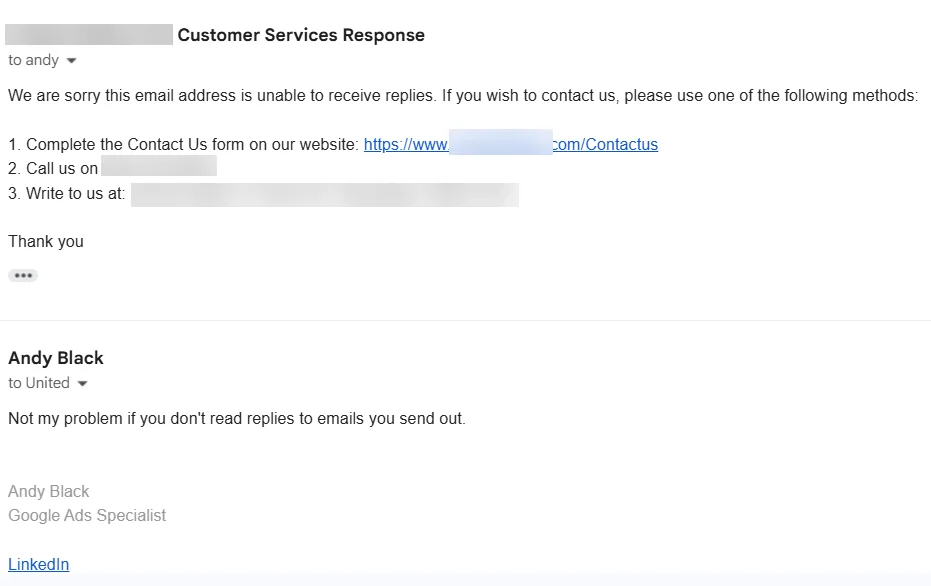Click the bold 'Andy Black' sender name
The width and height of the screenshot is (931, 586).
pos(56,358)
